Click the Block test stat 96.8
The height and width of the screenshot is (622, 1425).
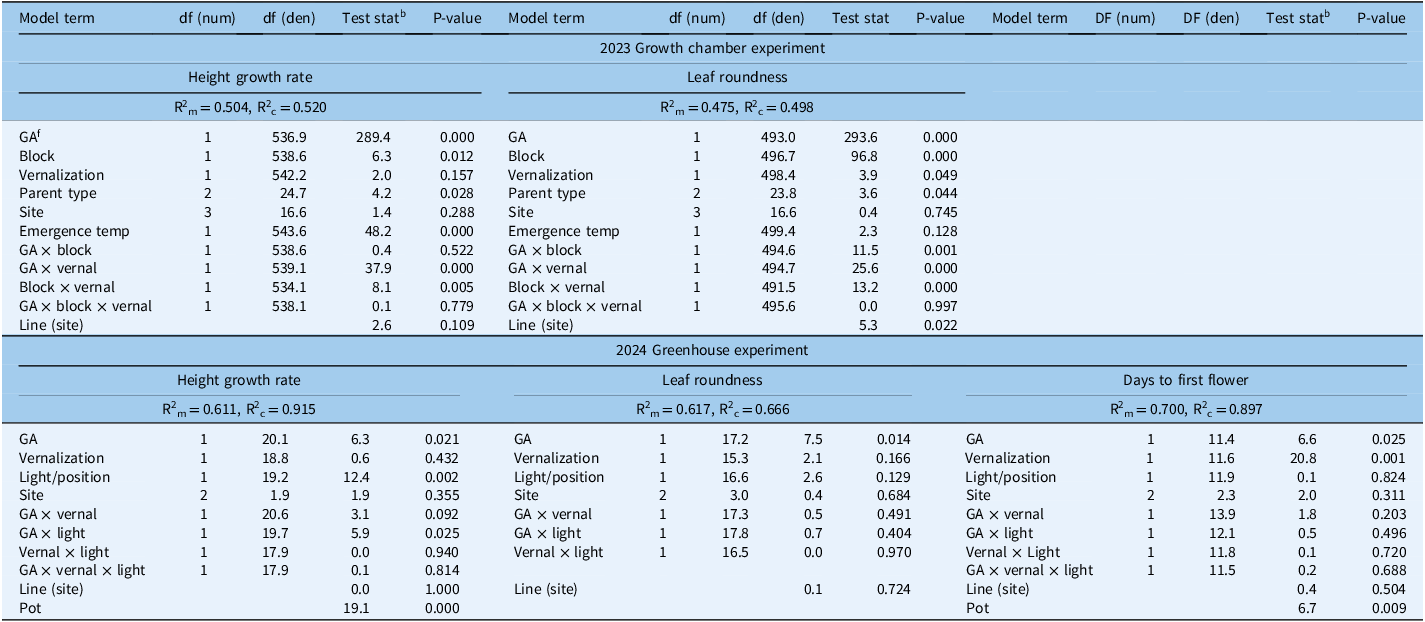point(866,156)
